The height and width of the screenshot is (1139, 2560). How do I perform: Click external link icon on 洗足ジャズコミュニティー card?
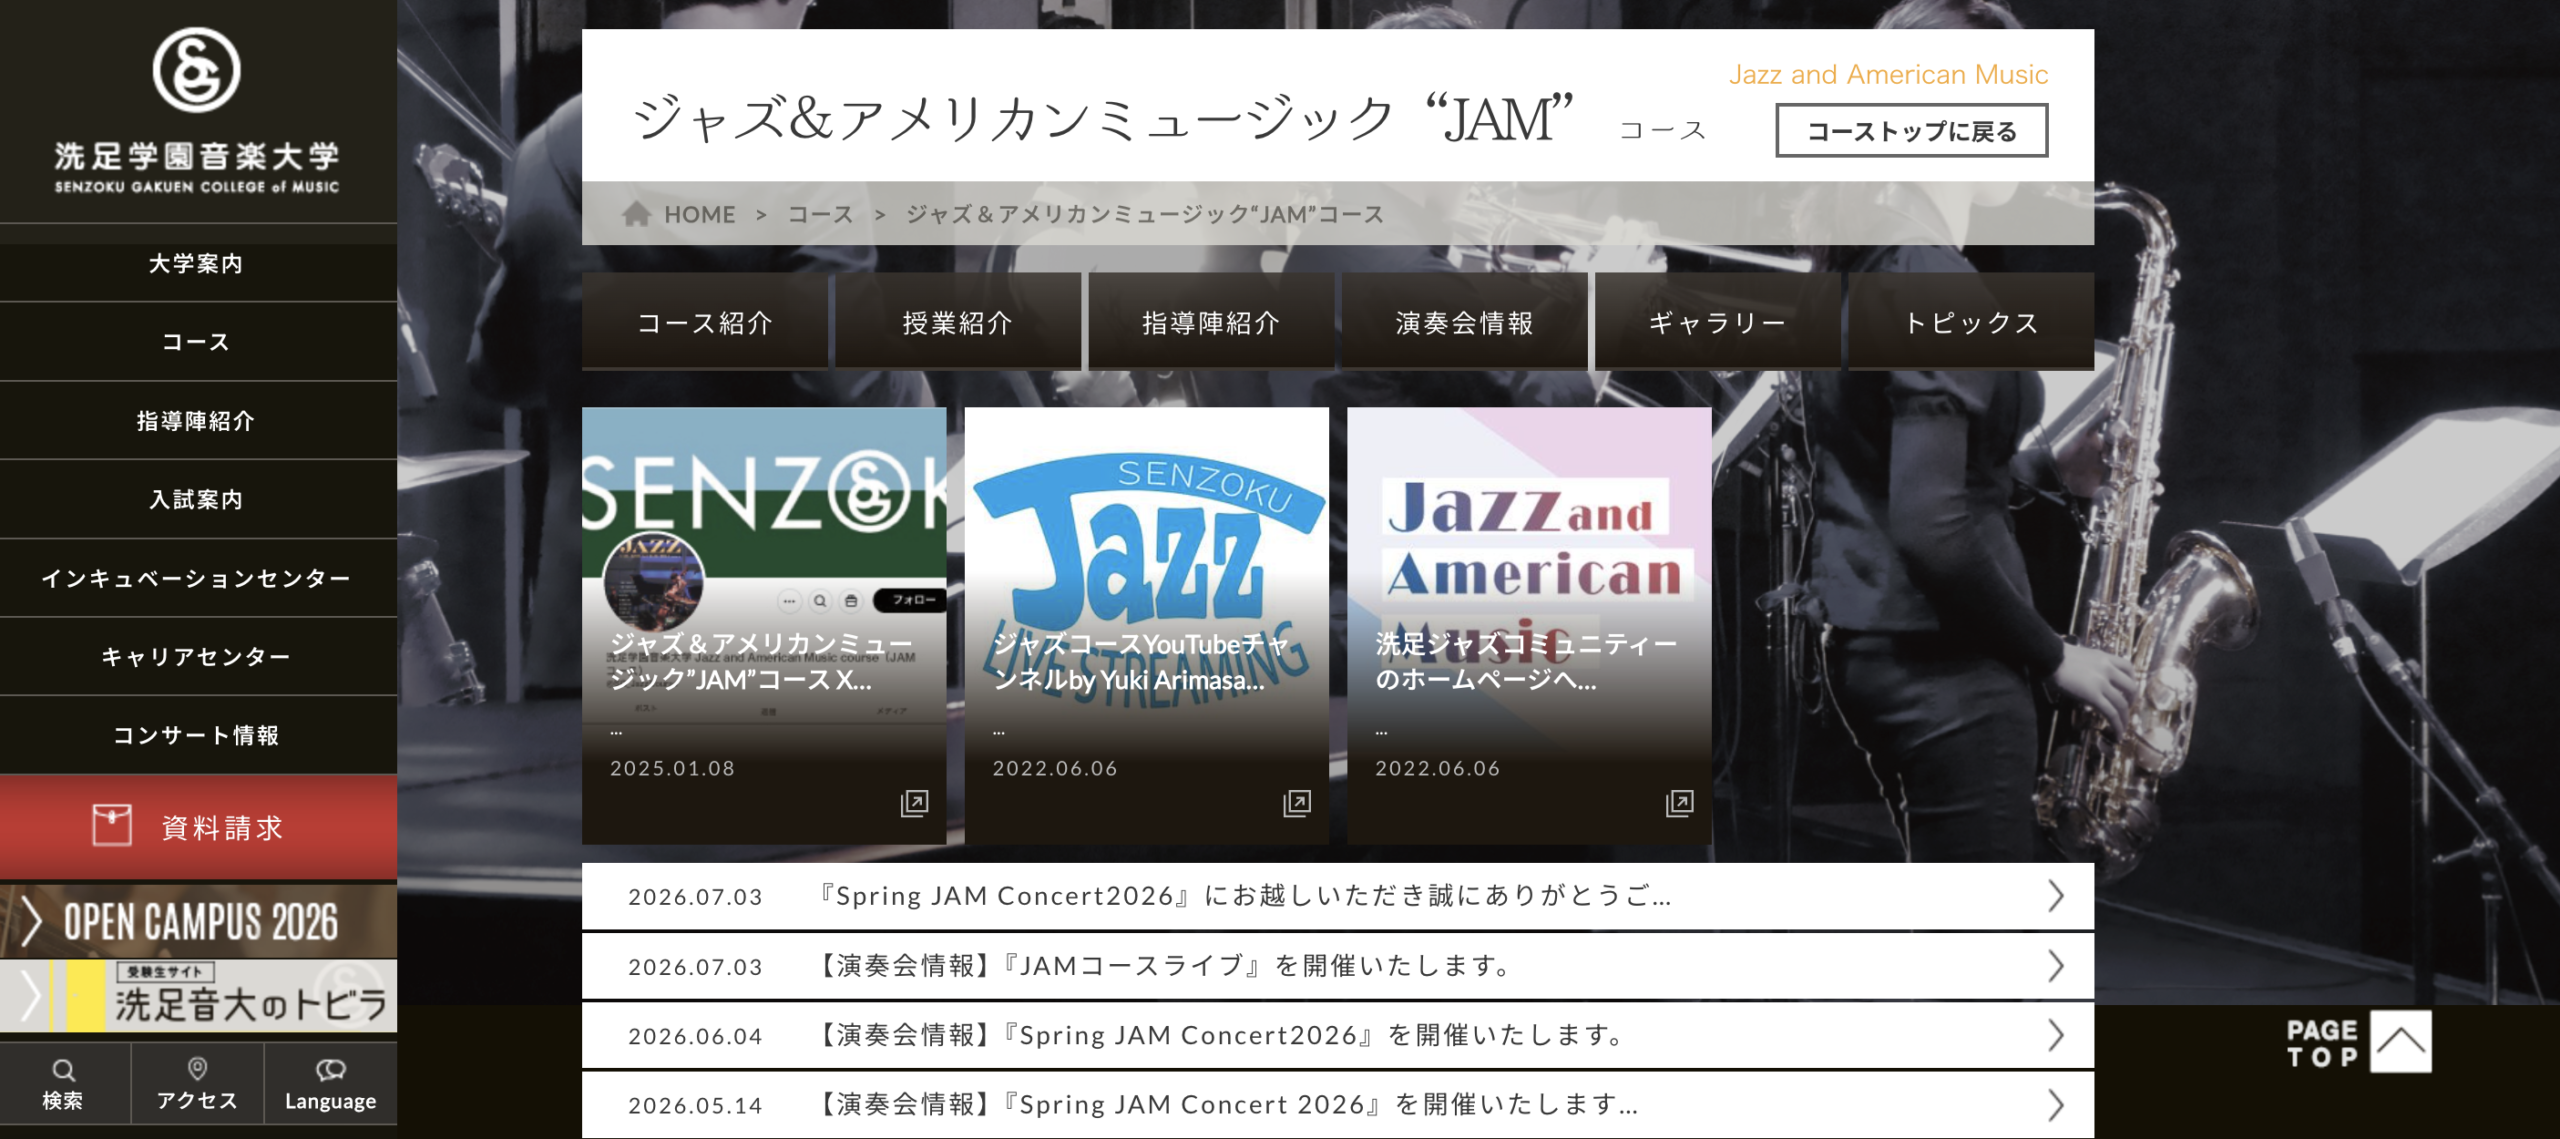1680,803
